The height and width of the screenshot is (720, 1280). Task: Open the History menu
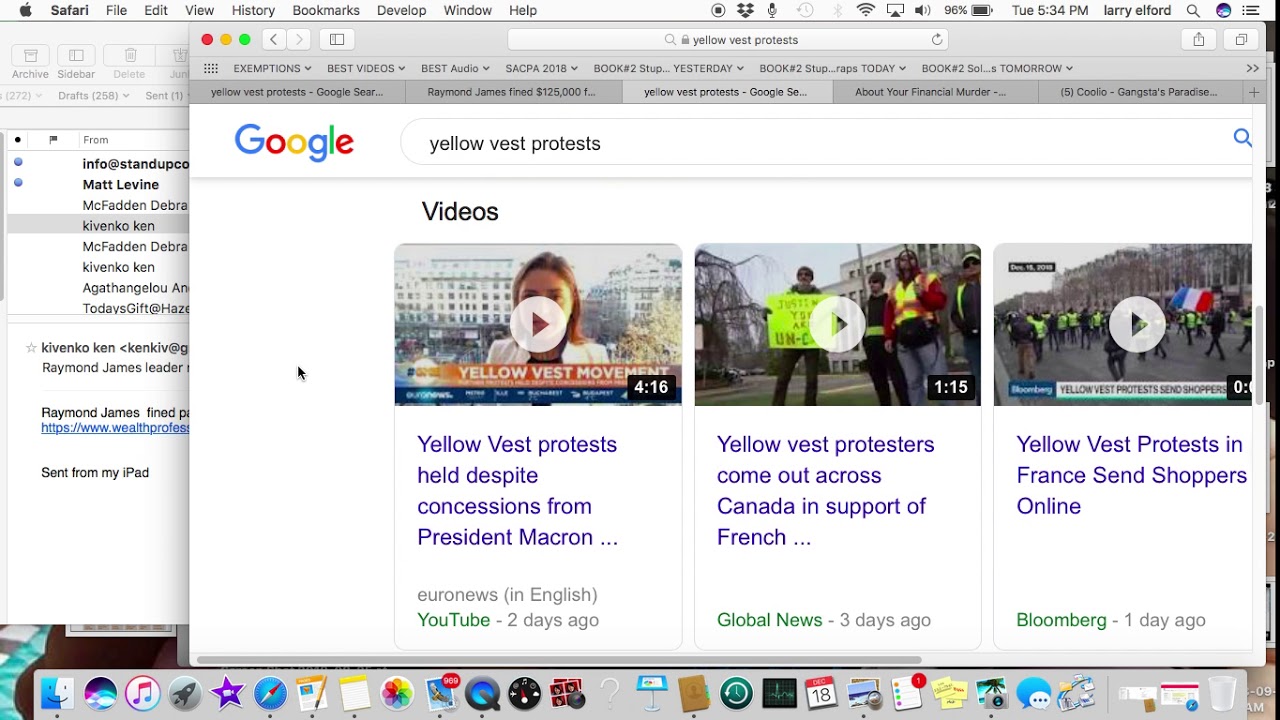253,10
